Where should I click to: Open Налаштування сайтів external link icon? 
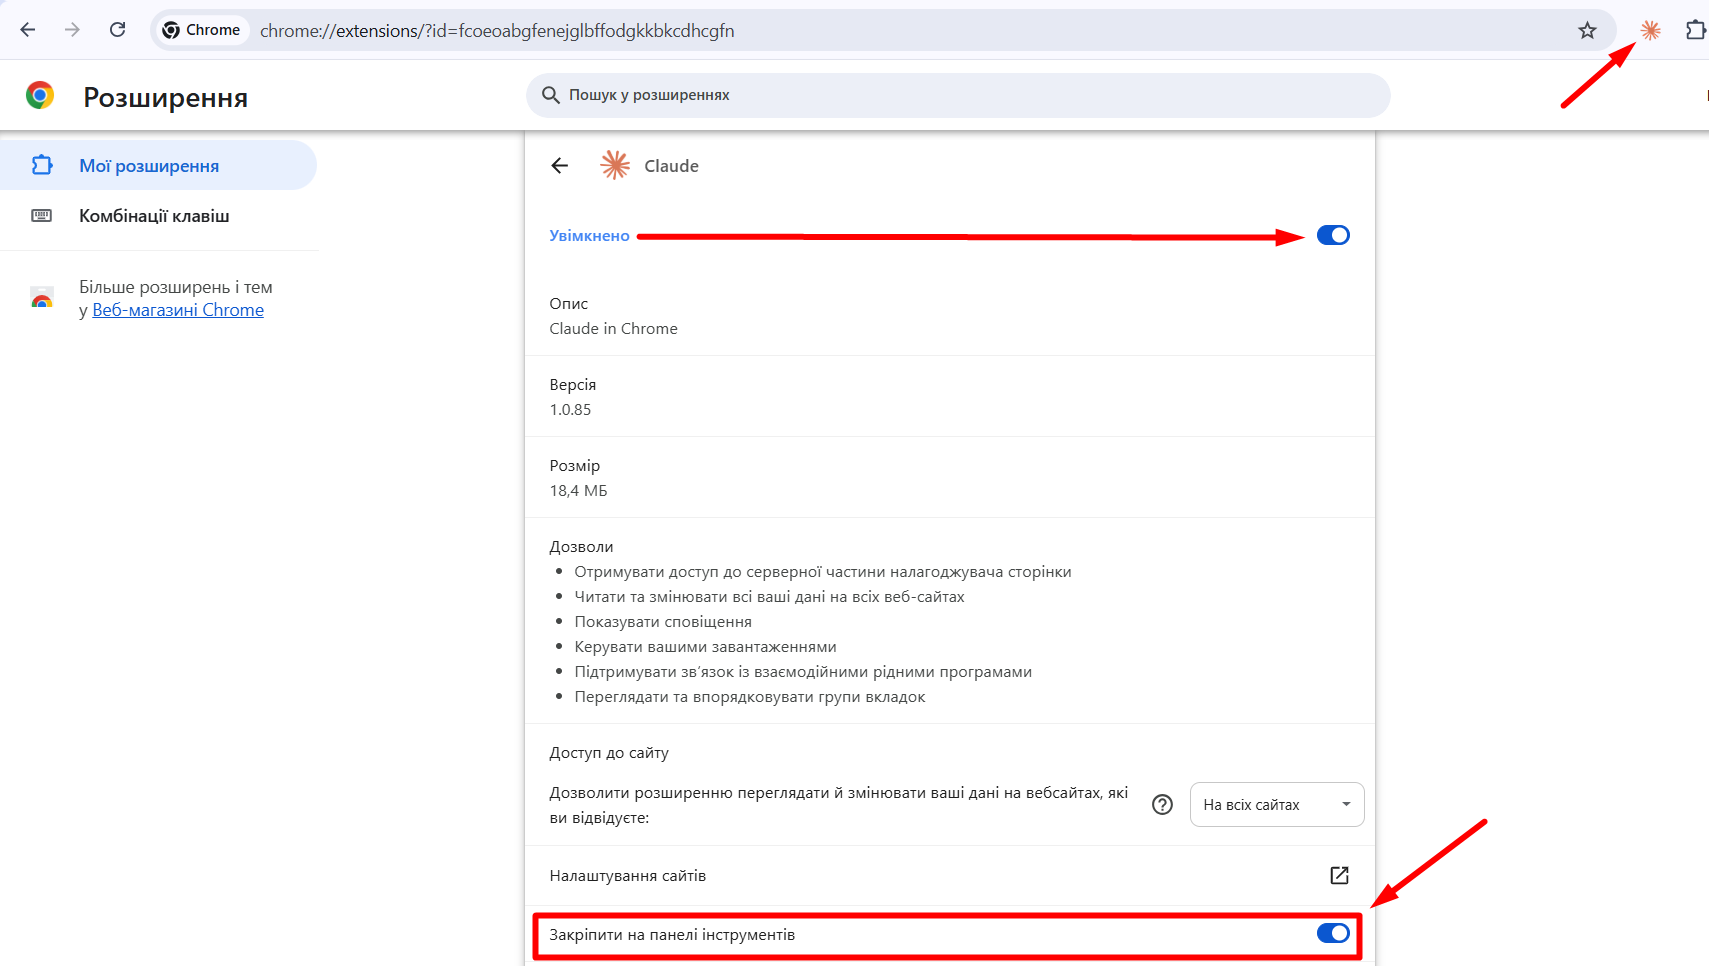tap(1339, 876)
